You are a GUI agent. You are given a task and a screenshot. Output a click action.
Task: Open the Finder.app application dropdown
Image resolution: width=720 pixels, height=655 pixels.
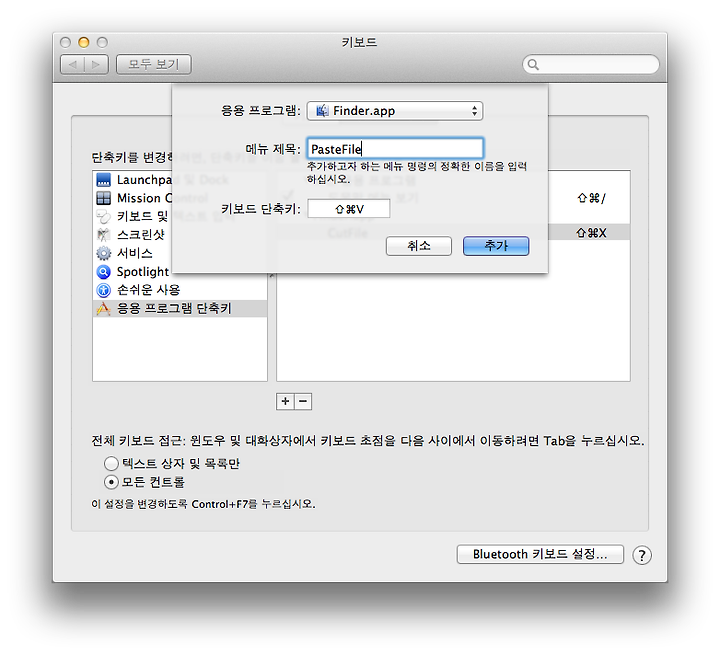click(x=395, y=111)
